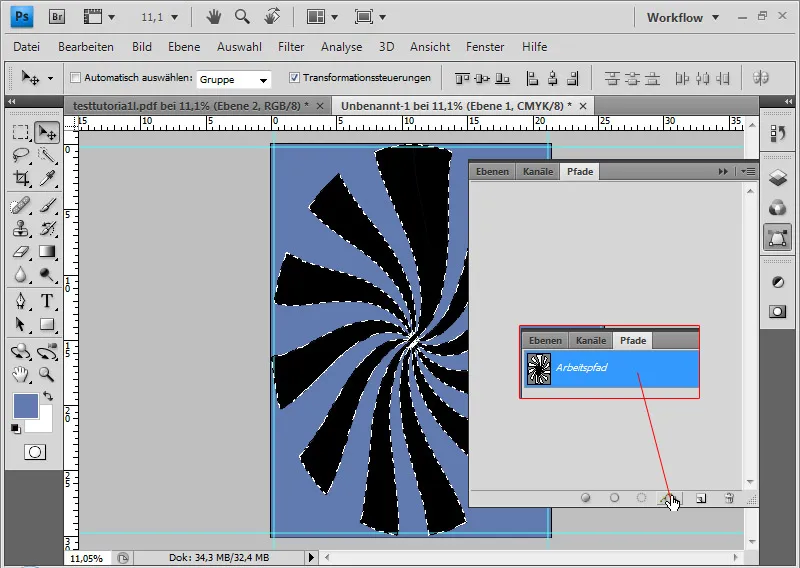
Task: Open the Filter menu
Action: click(x=291, y=47)
